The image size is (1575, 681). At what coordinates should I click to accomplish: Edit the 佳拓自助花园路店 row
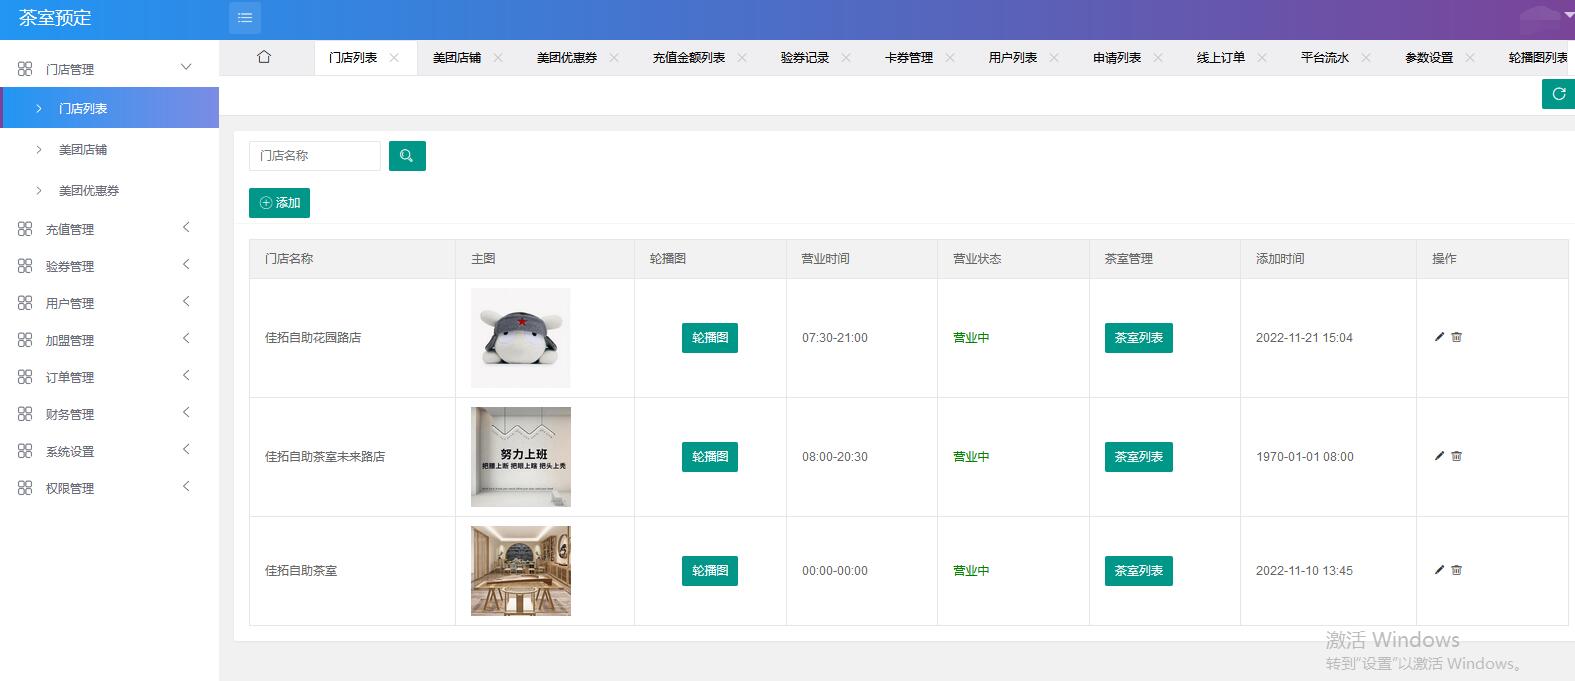coord(1439,337)
